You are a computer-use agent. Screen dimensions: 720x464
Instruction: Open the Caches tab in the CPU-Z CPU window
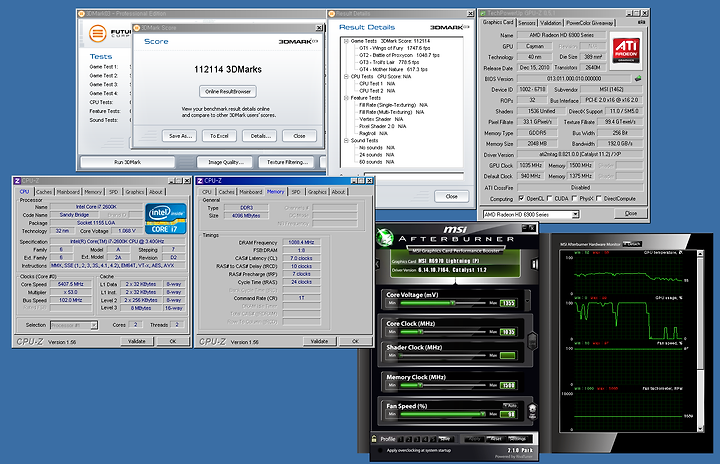click(44, 192)
